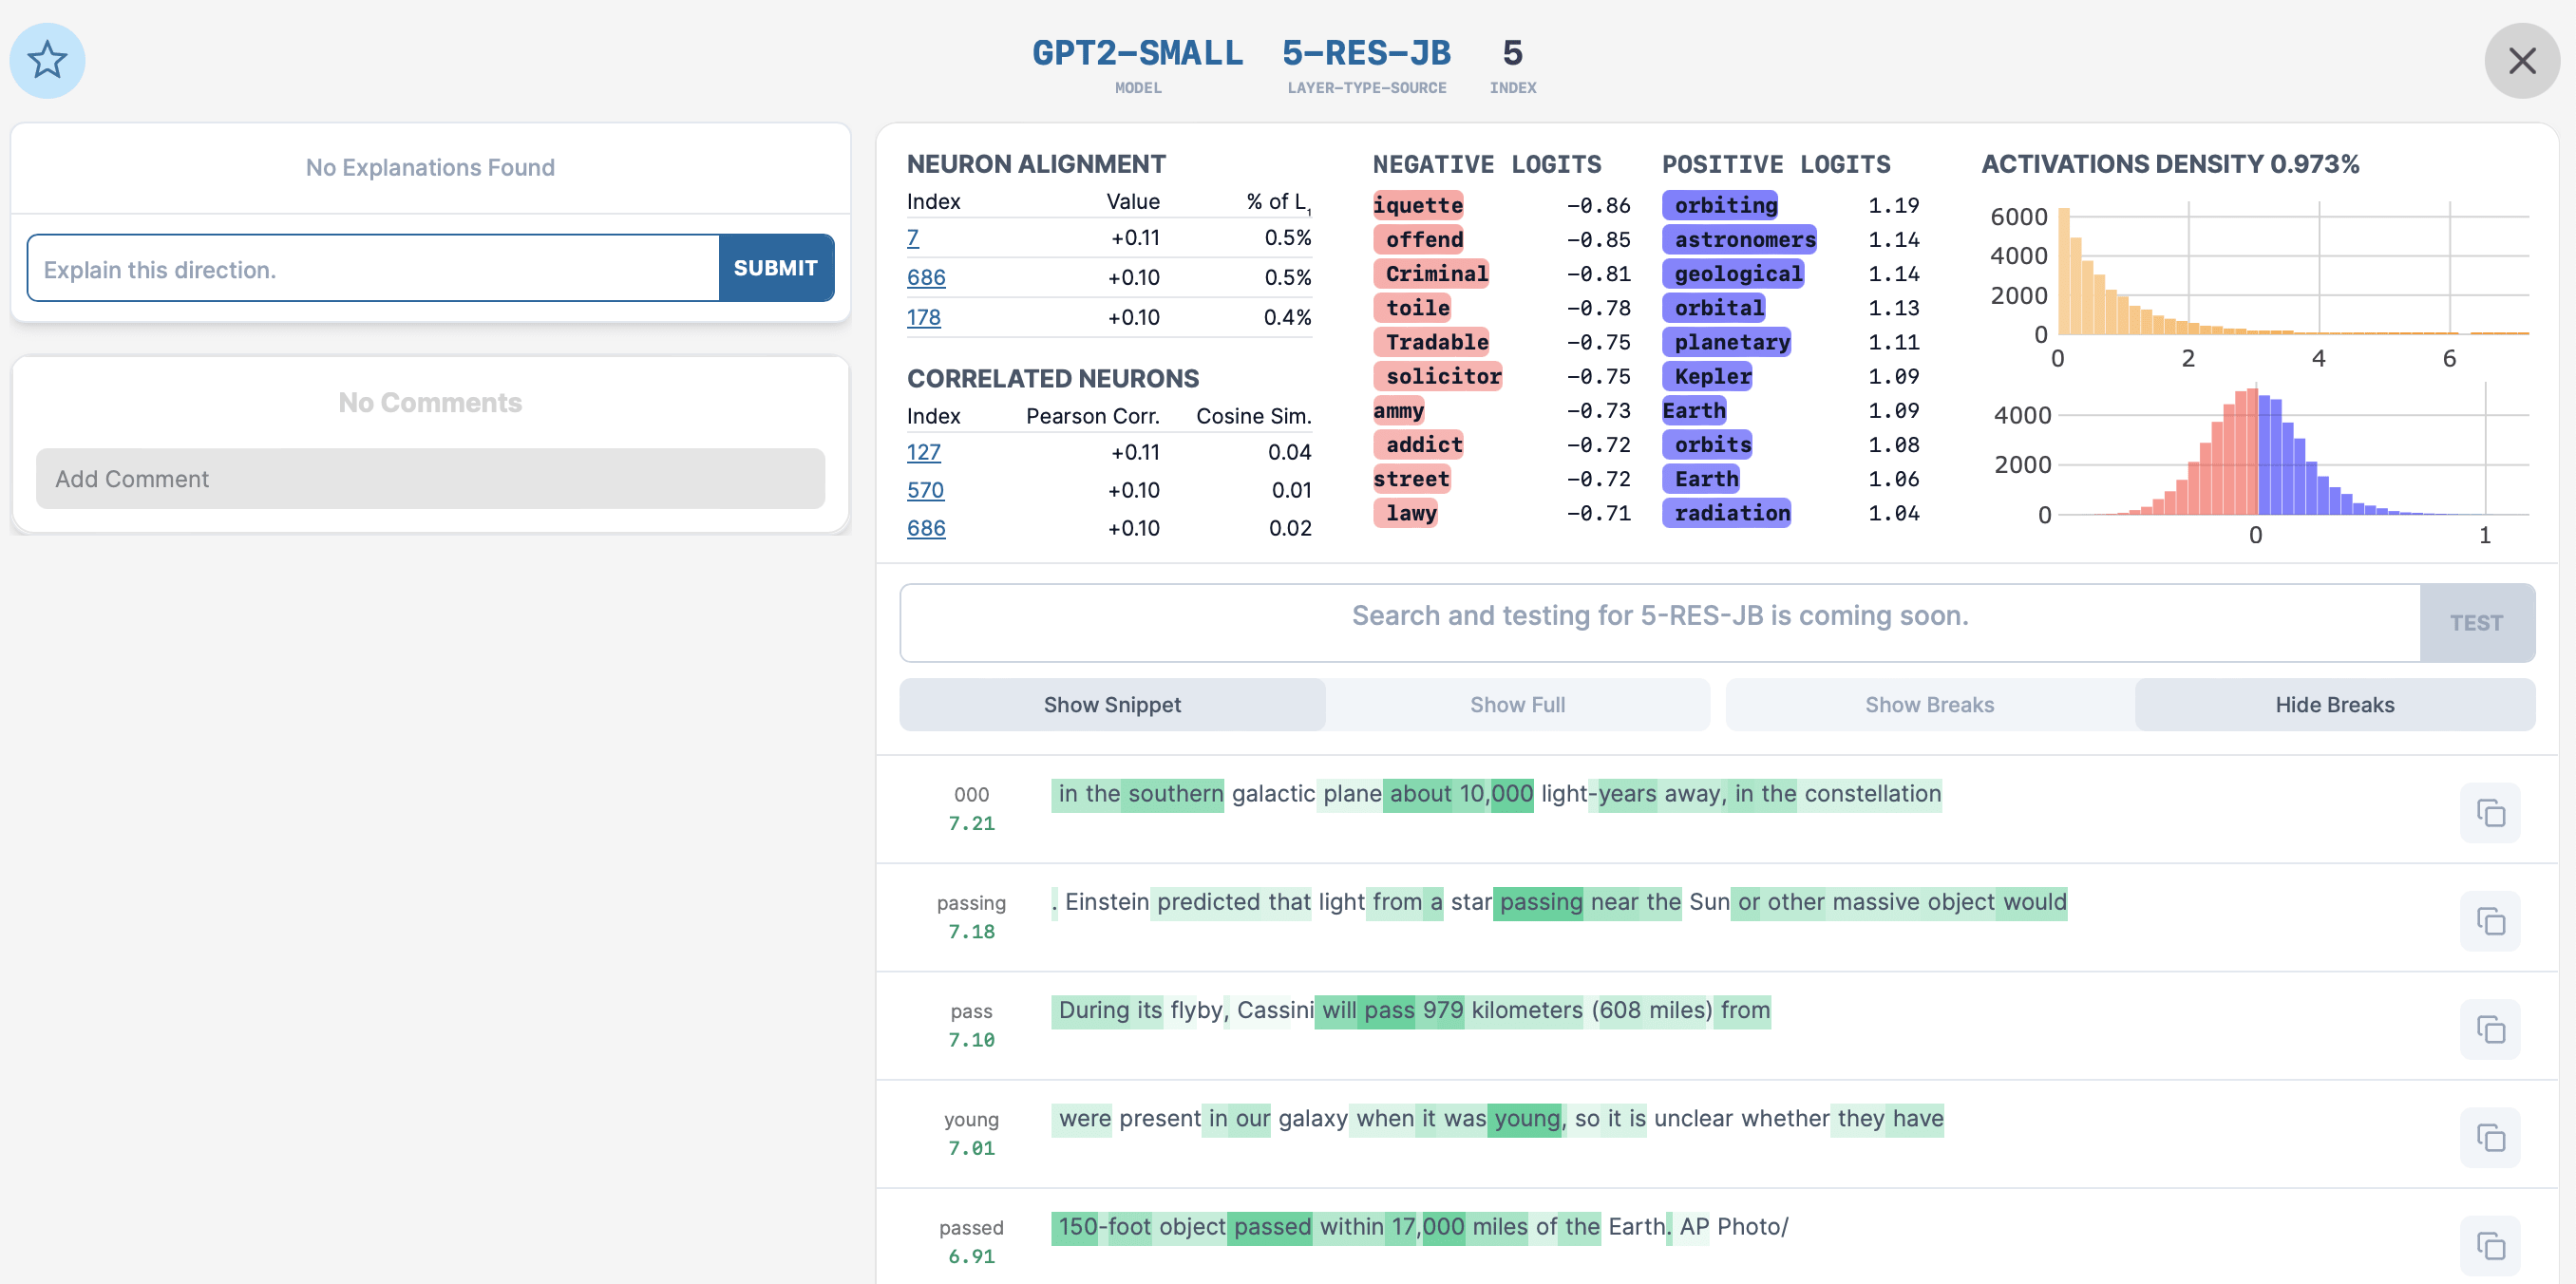Switch to Show Full text
The height and width of the screenshot is (1284, 2576).
tap(1516, 705)
